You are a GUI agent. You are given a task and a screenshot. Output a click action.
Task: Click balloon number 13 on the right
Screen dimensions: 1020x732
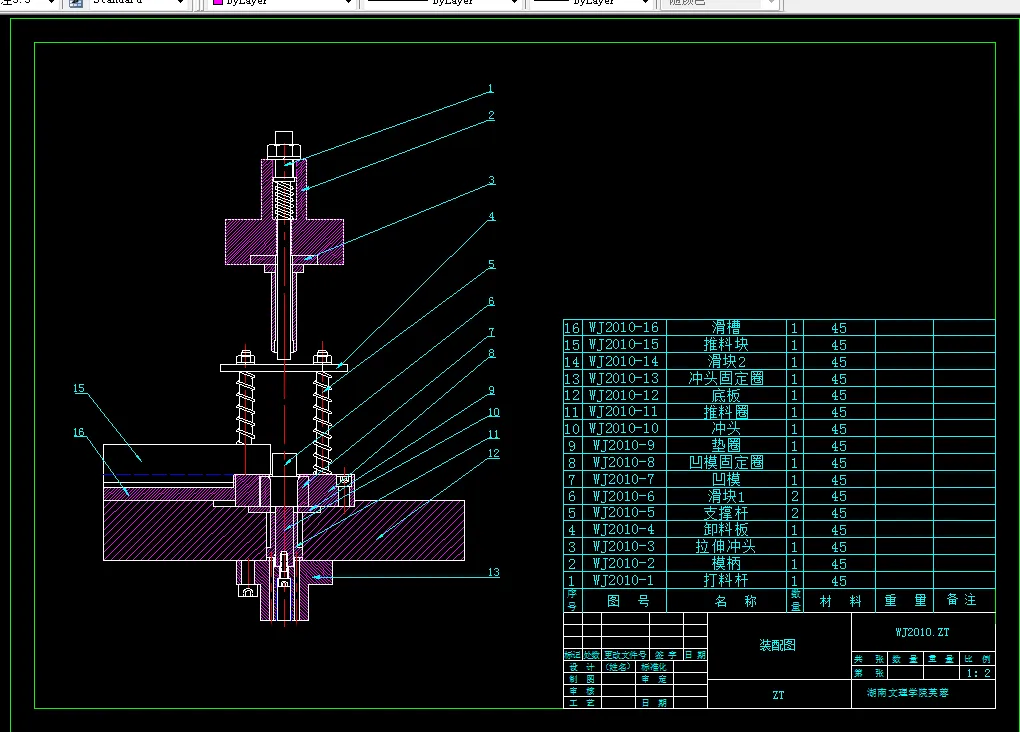pos(494,572)
